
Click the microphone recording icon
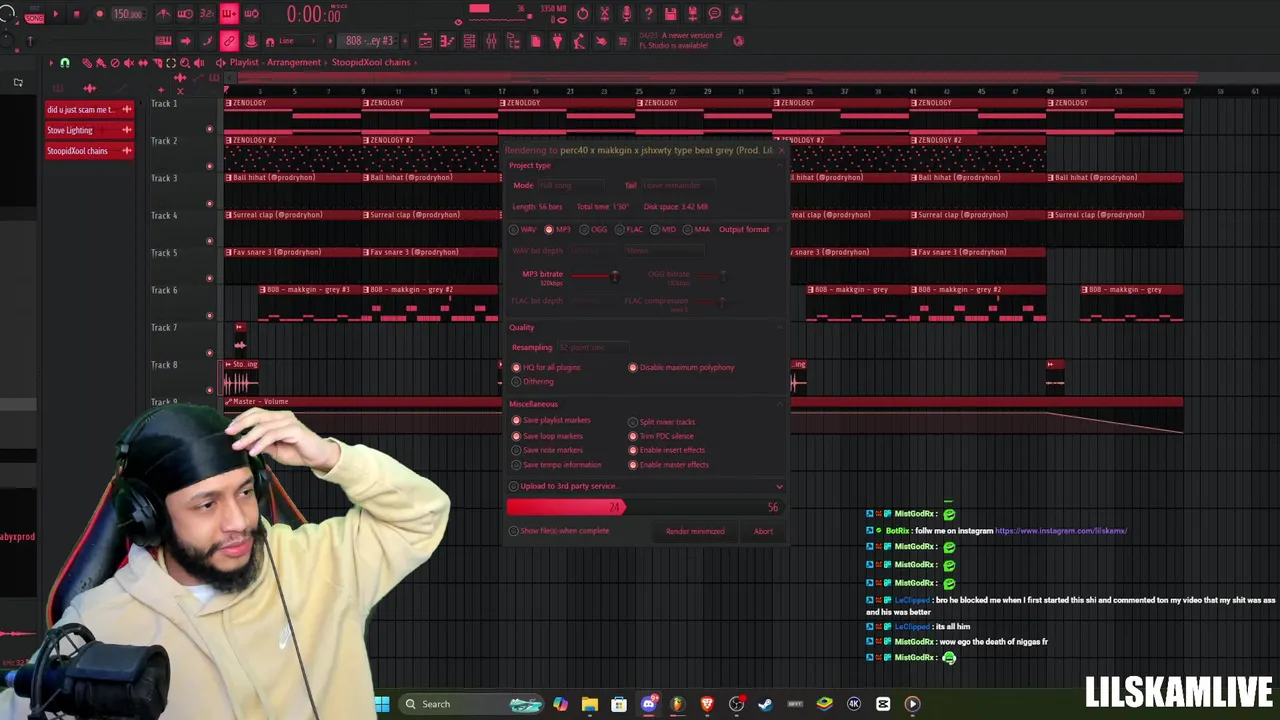tap(626, 14)
